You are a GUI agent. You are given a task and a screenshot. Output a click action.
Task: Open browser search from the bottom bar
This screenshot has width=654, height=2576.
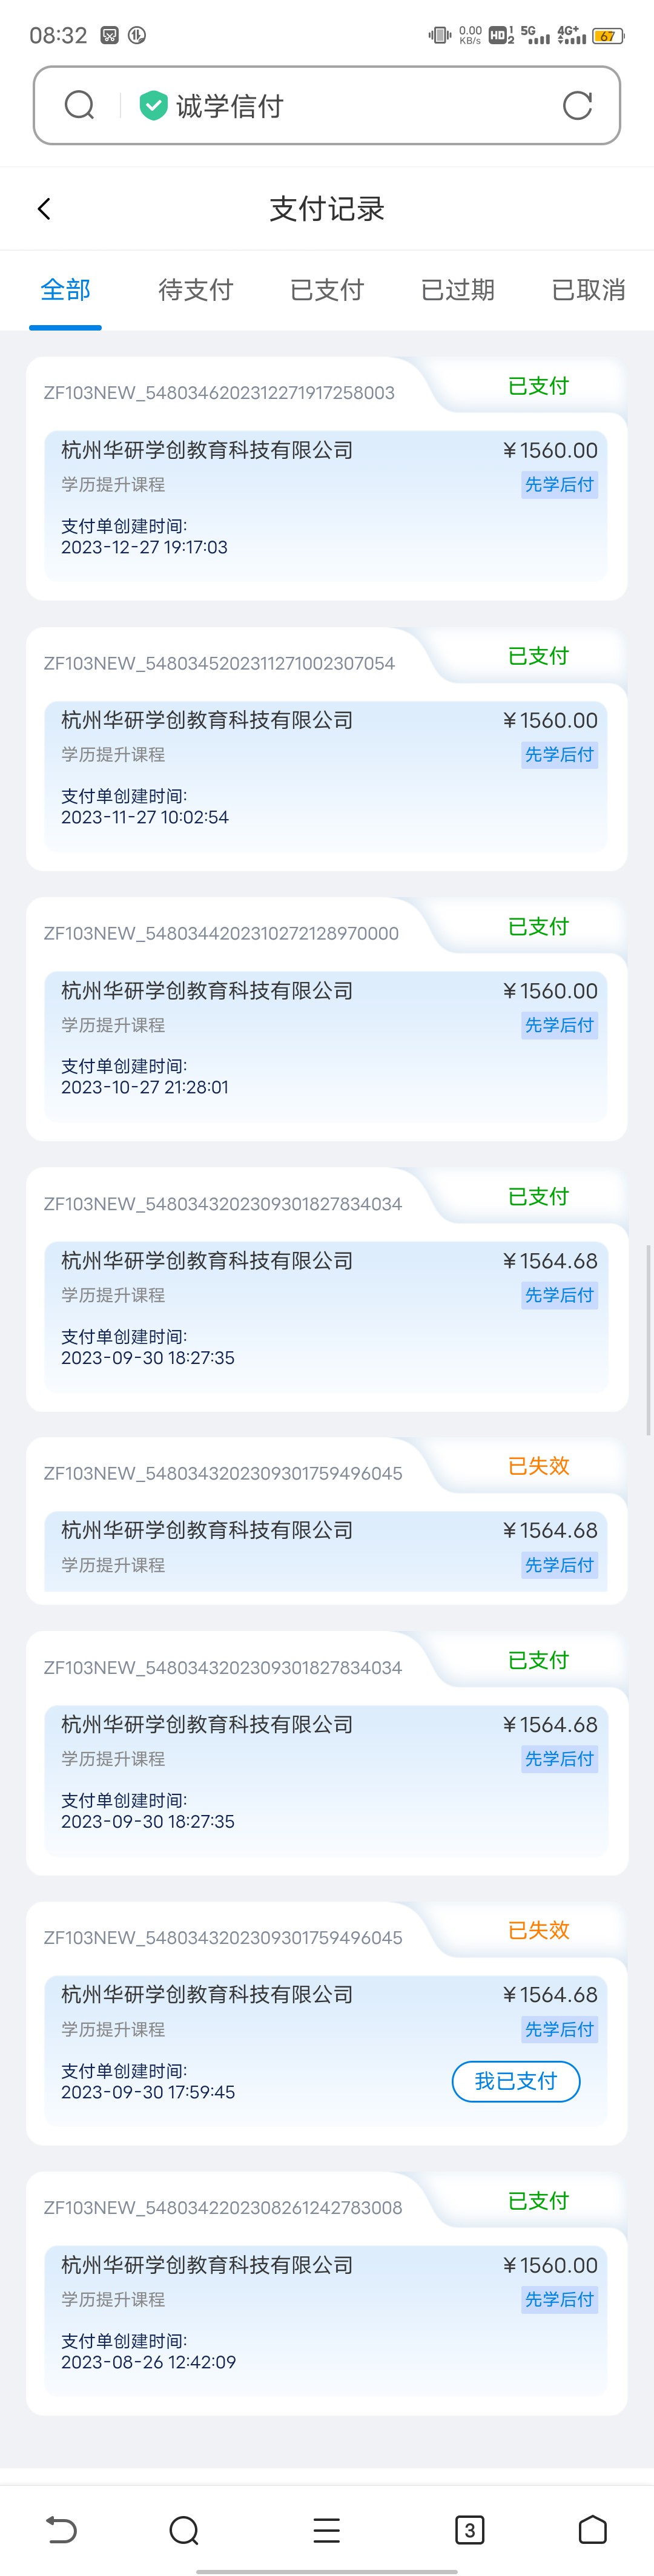(184, 2529)
